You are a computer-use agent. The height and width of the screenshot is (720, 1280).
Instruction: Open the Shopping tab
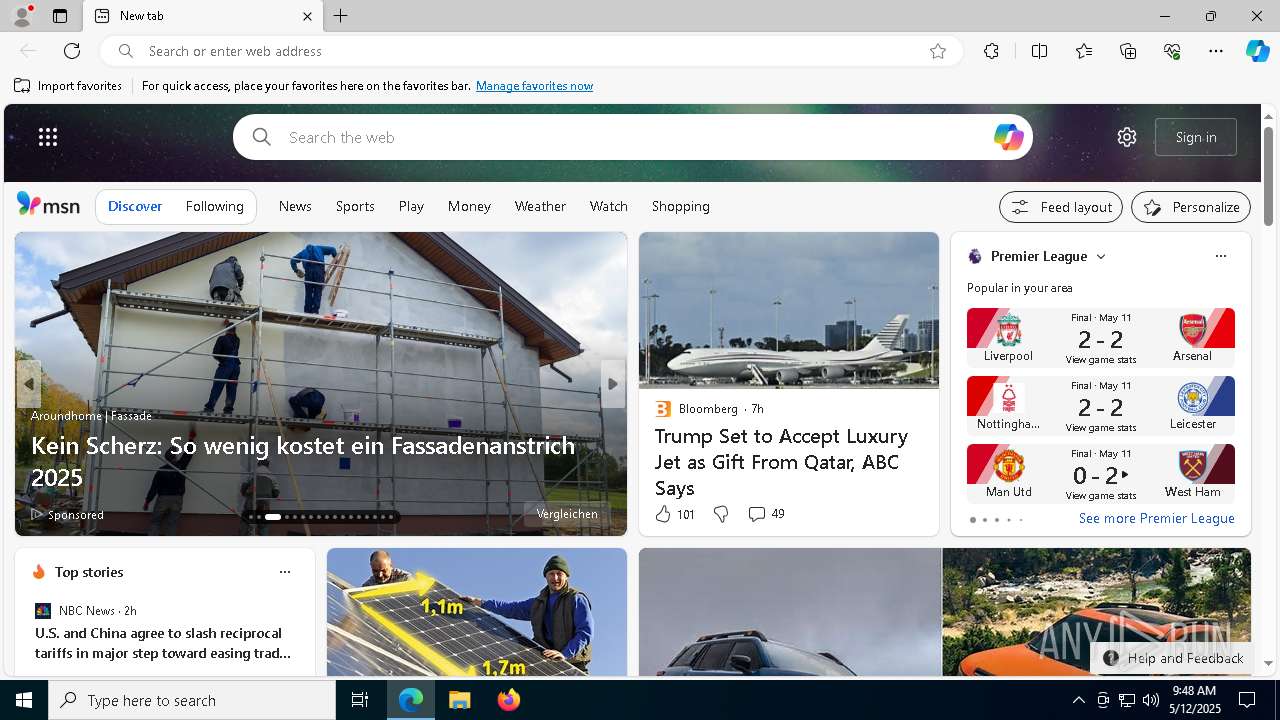(681, 206)
